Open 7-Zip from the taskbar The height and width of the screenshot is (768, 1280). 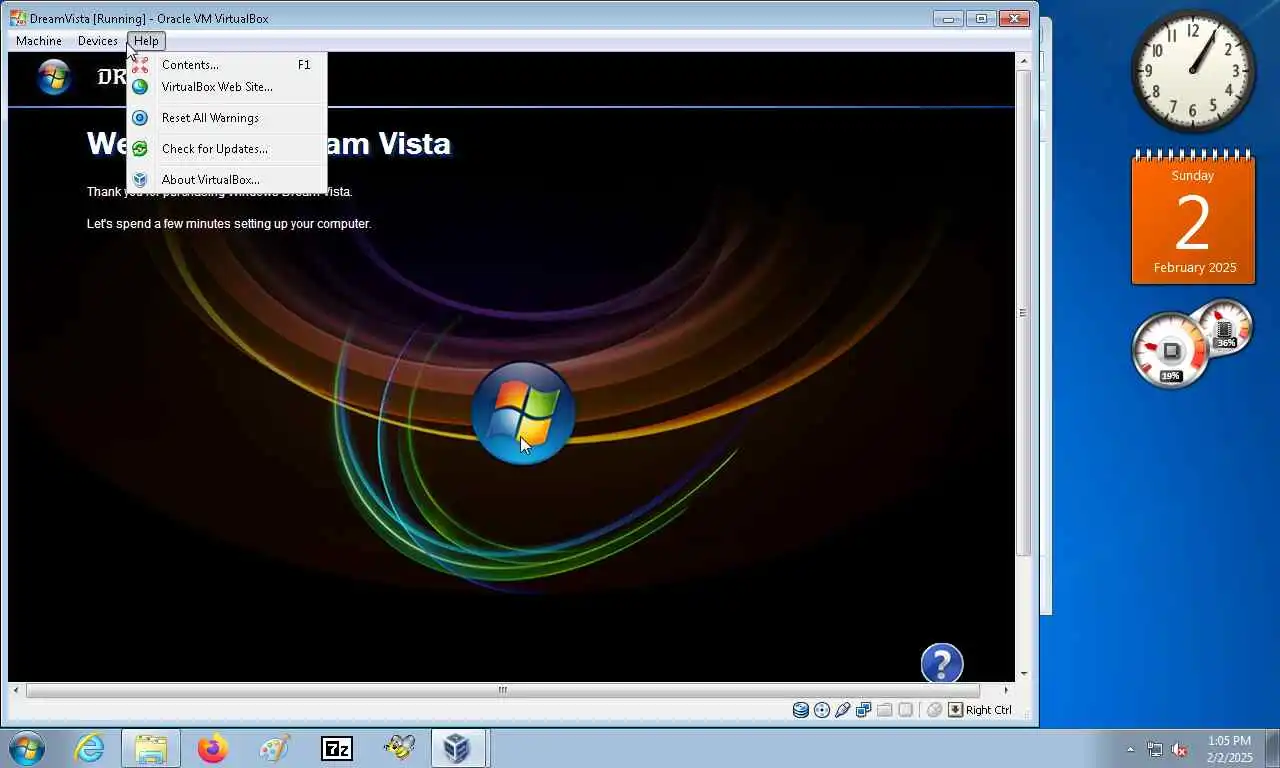[336, 748]
